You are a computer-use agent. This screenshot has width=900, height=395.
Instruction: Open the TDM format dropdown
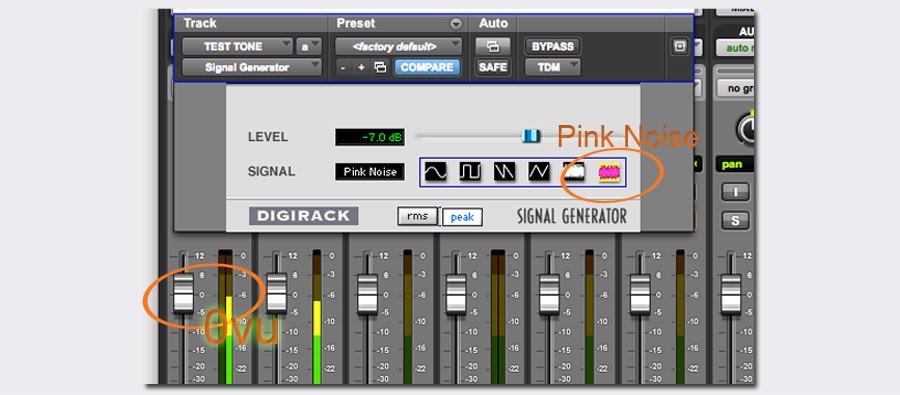[552, 68]
